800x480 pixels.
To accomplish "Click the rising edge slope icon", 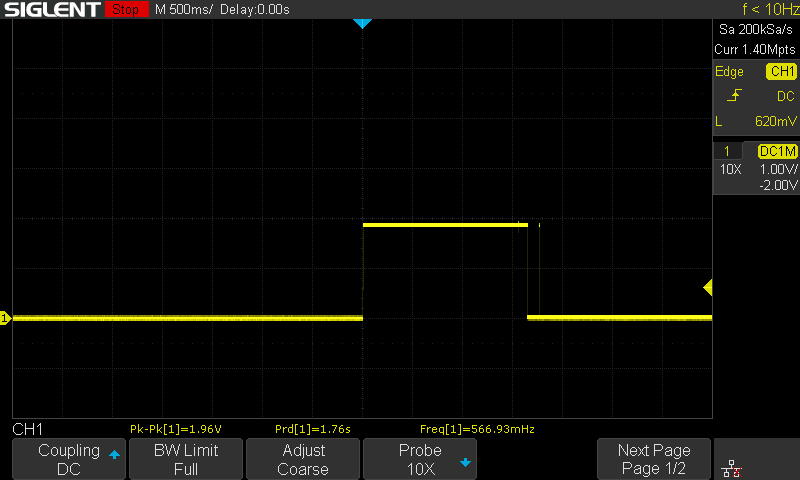I will 734,95.
